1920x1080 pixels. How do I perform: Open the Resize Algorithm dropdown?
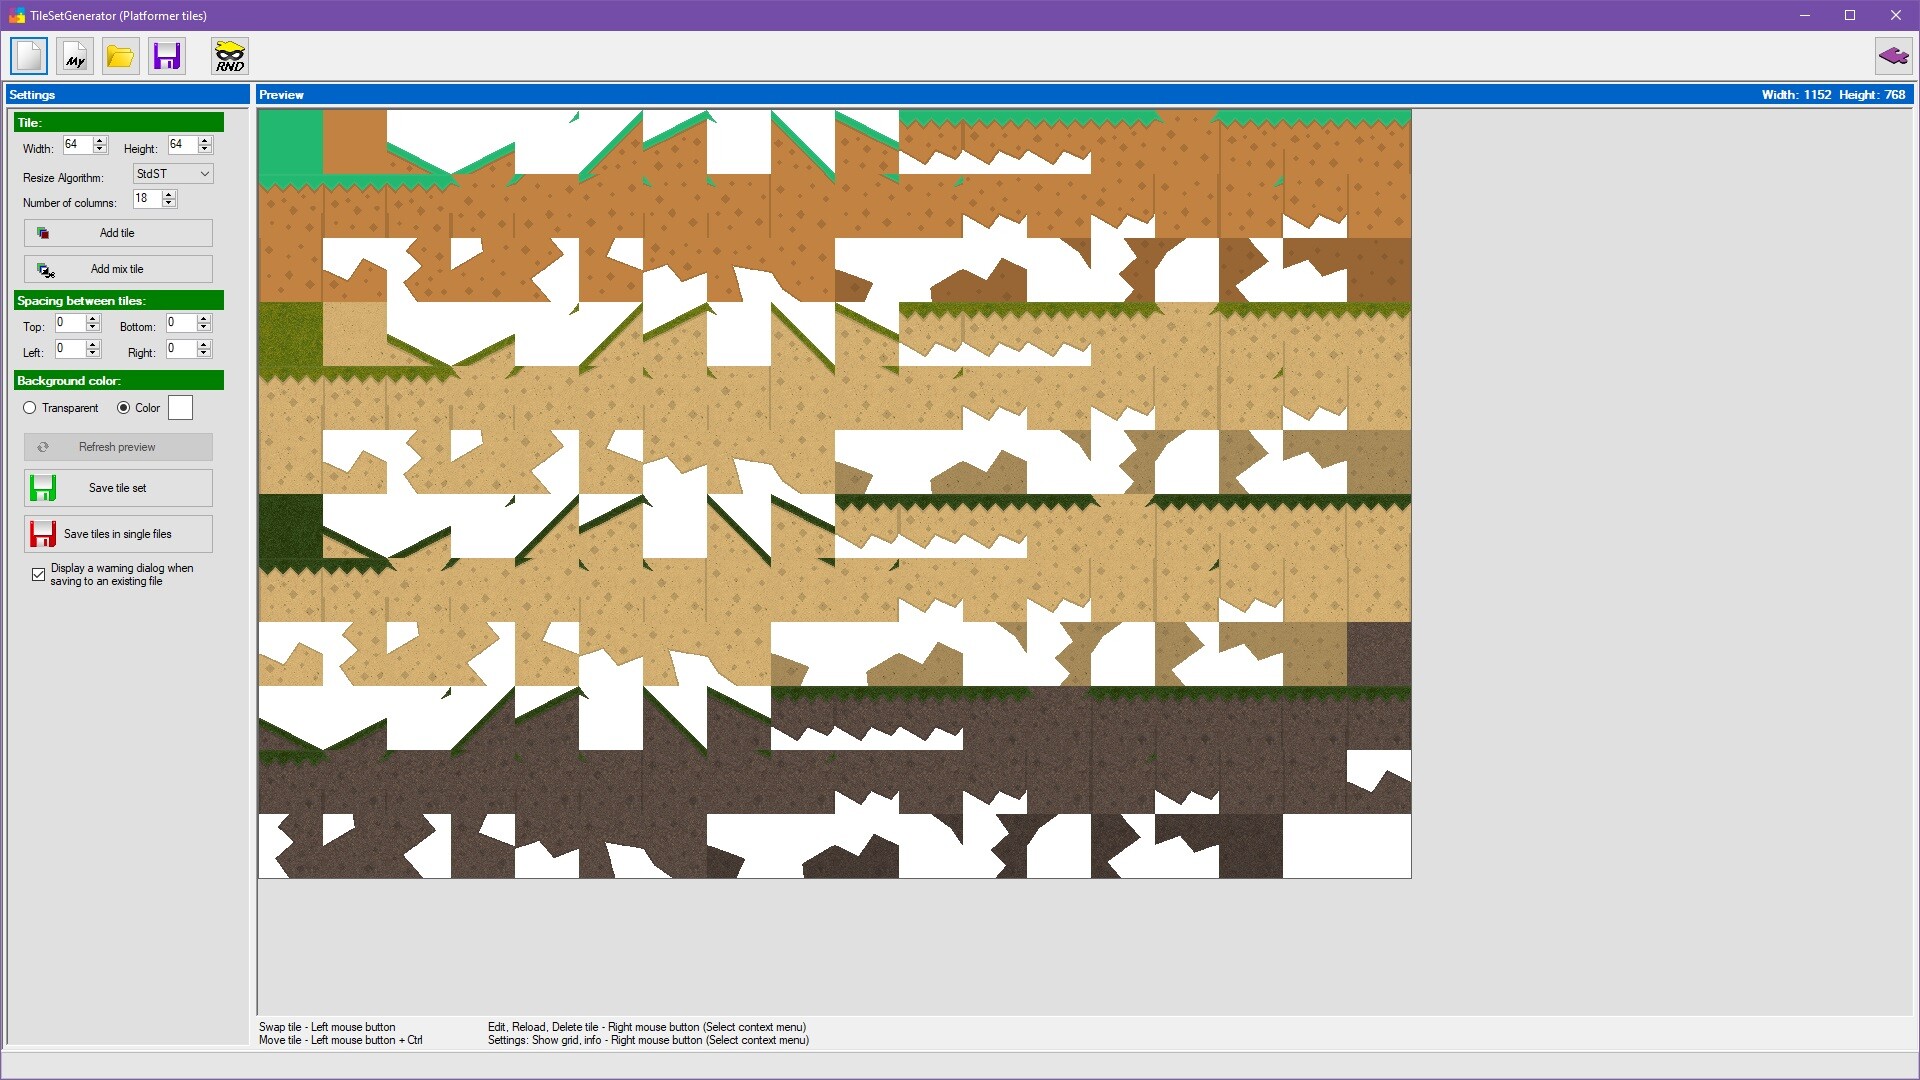click(x=203, y=173)
